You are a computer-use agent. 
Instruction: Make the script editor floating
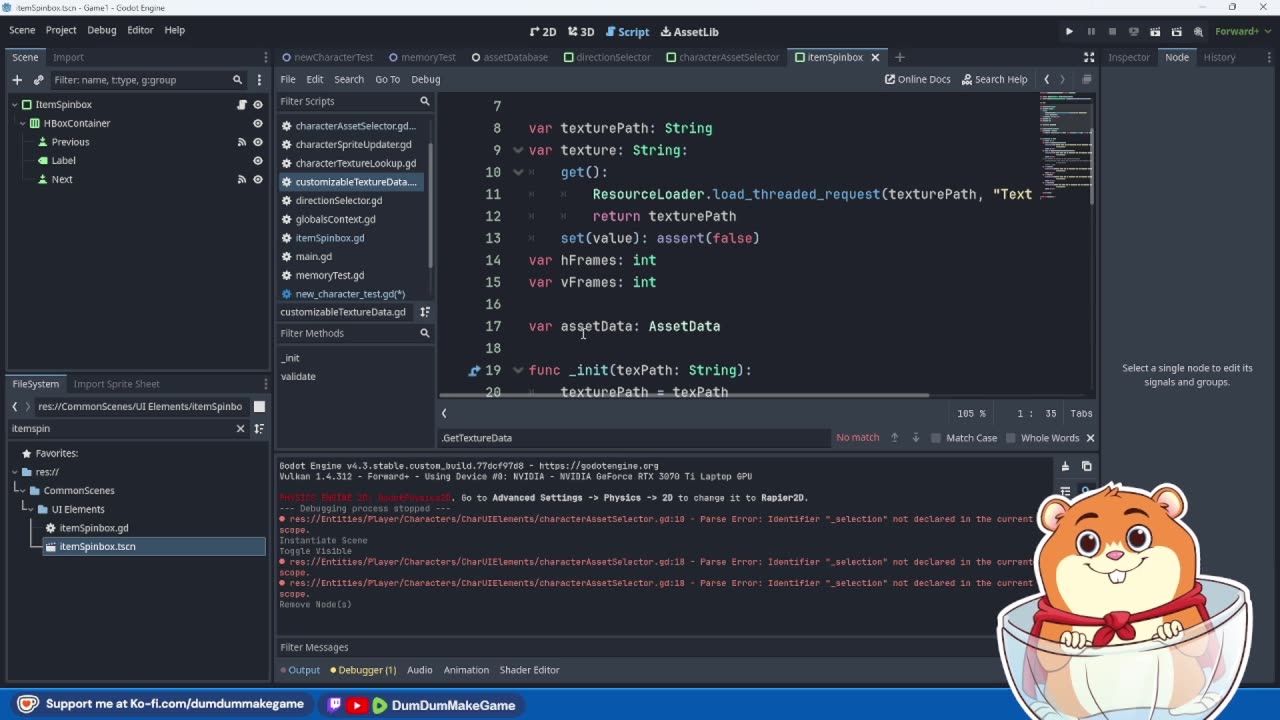(1086, 80)
